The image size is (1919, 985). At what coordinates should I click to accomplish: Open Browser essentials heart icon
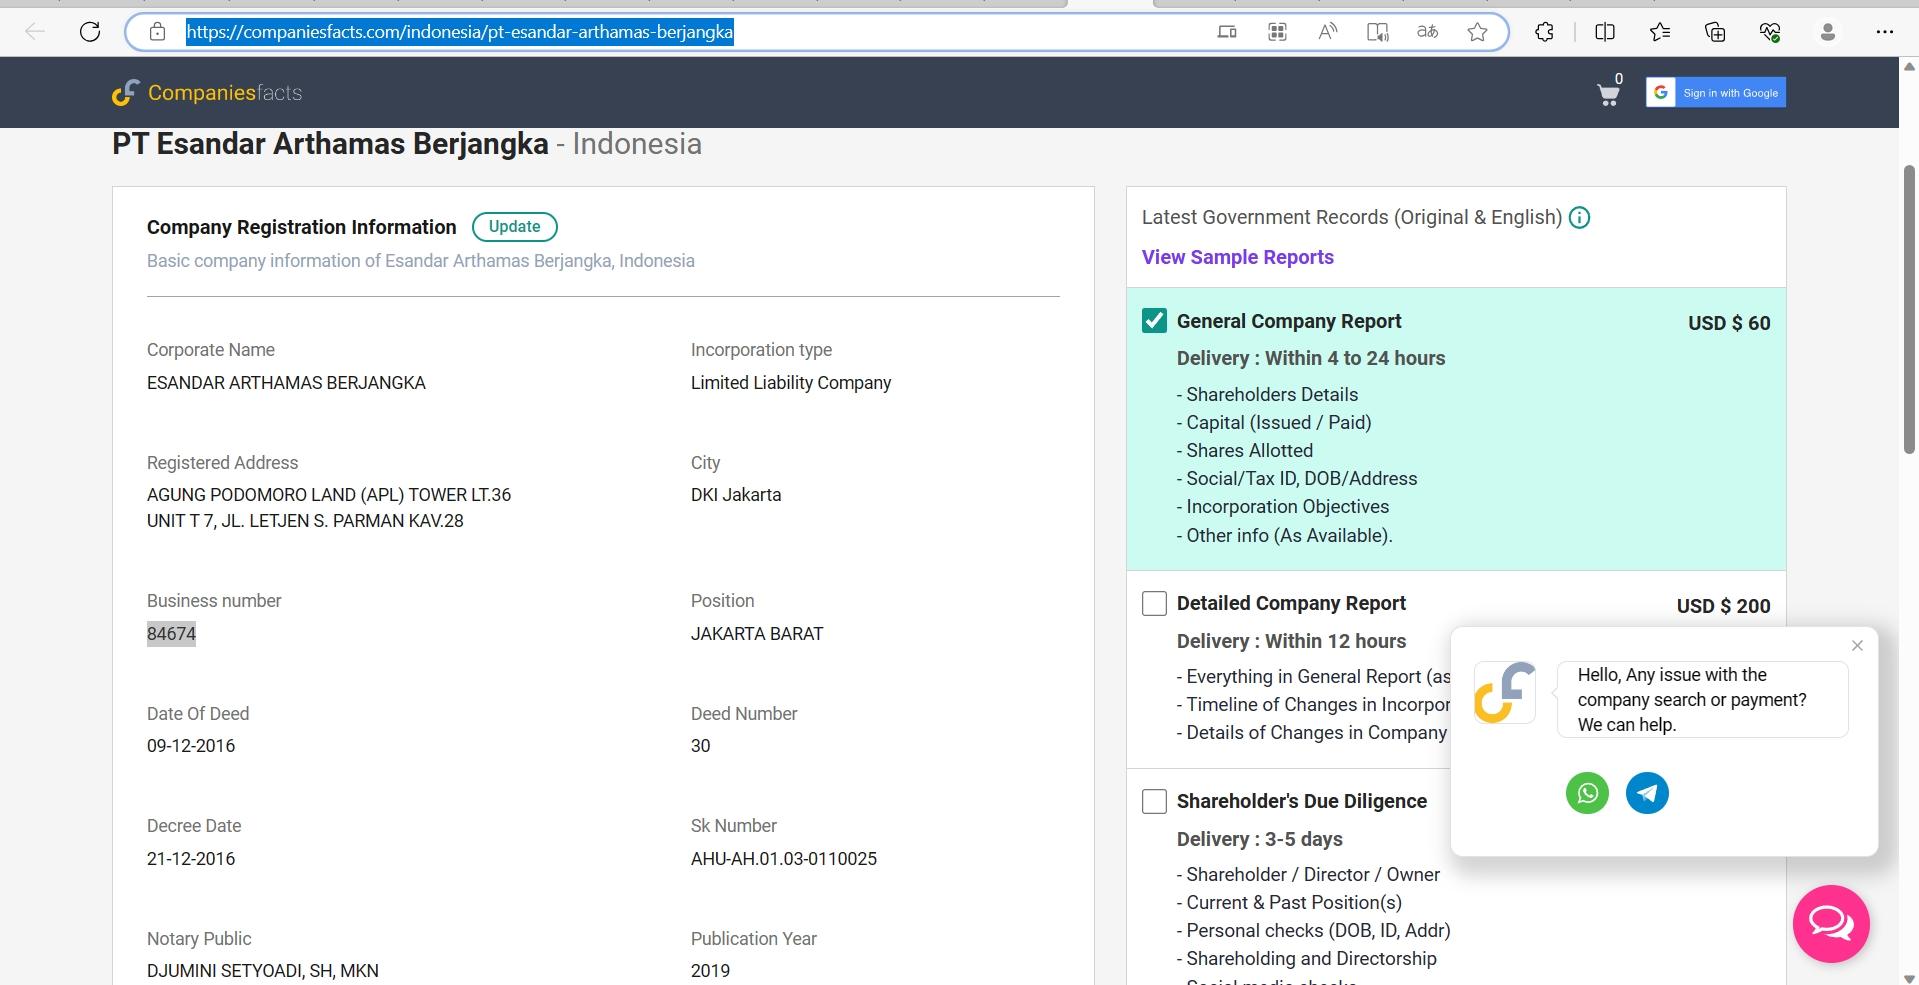(1770, 32)
